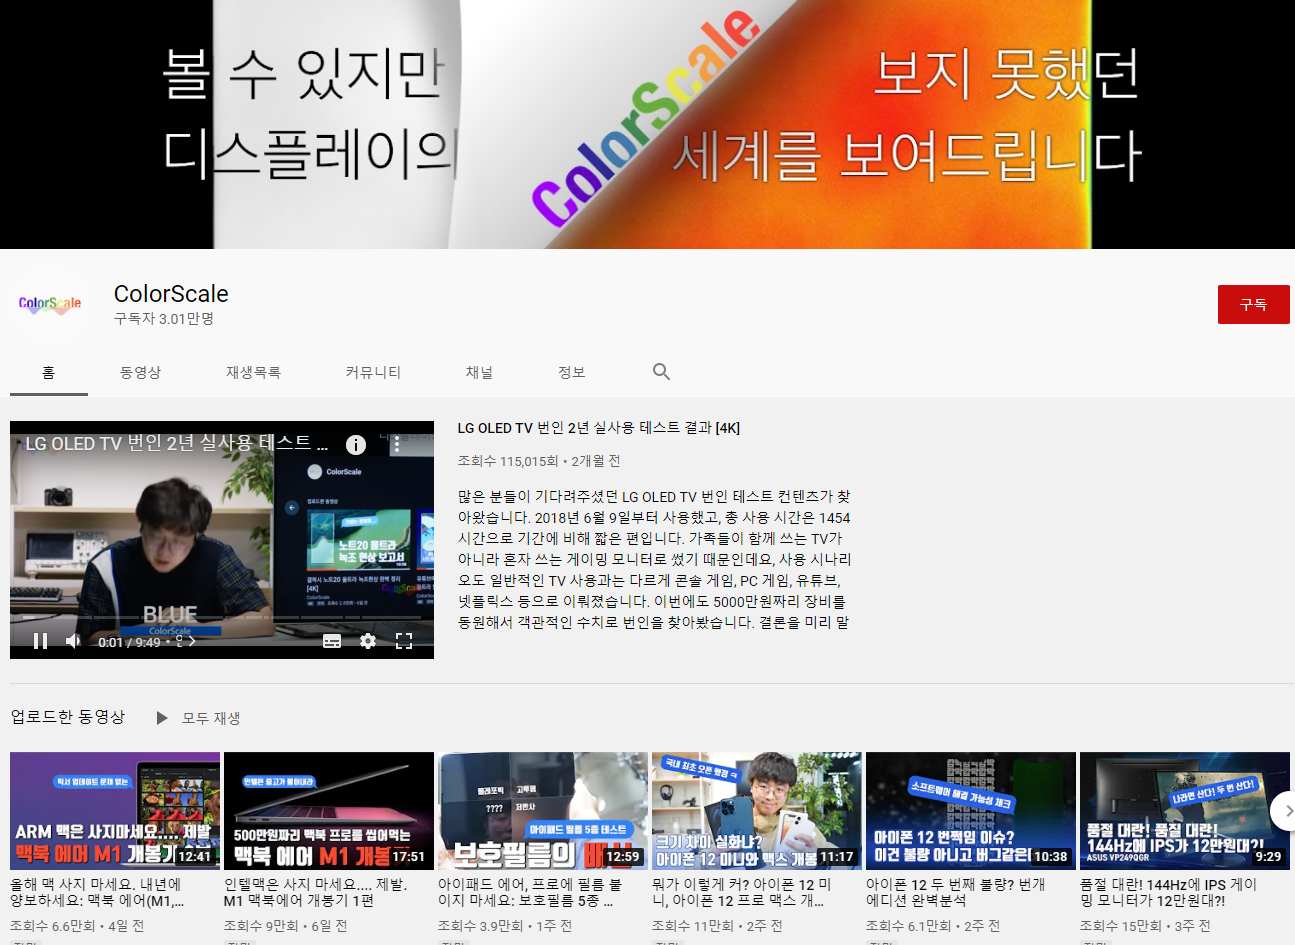Viewport: 1295px width, 945px height.
Task: Mute the video with the speaker icon
Action: pyautogui.click(x=73, y=641)
